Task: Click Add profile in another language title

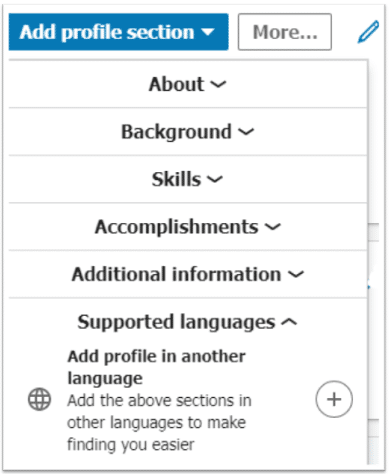Action: tap(157, 367)
